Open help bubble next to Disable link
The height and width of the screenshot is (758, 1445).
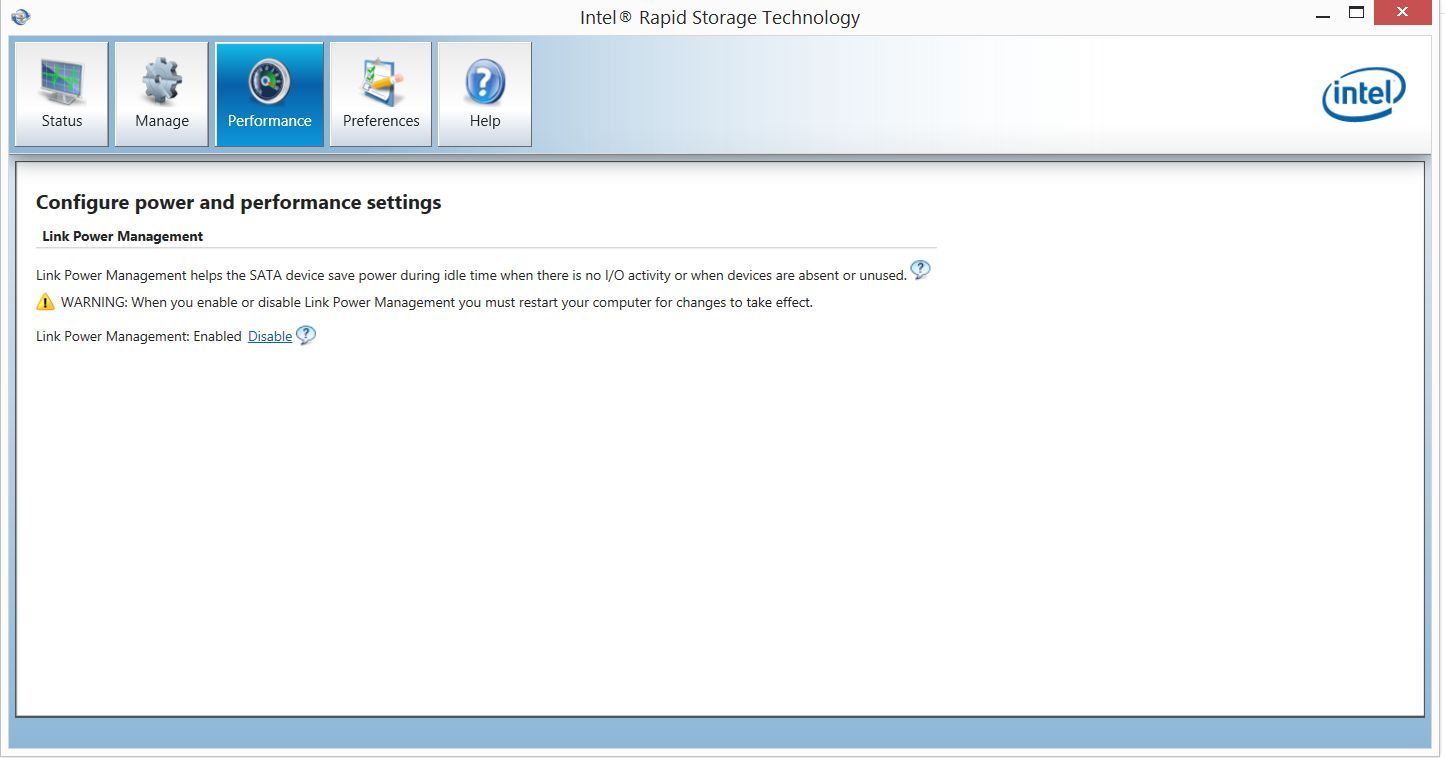[x=306, y=335]
